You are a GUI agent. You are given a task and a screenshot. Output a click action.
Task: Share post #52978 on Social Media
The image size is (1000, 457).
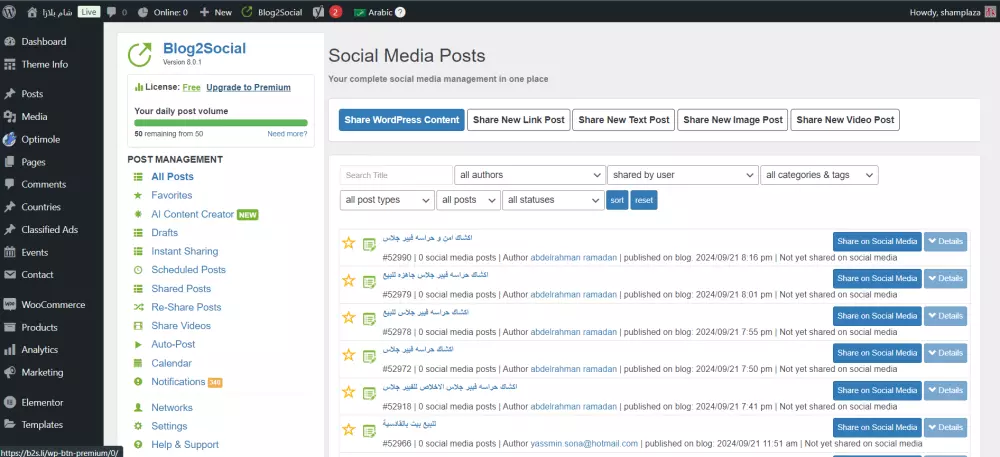point(877,316)
